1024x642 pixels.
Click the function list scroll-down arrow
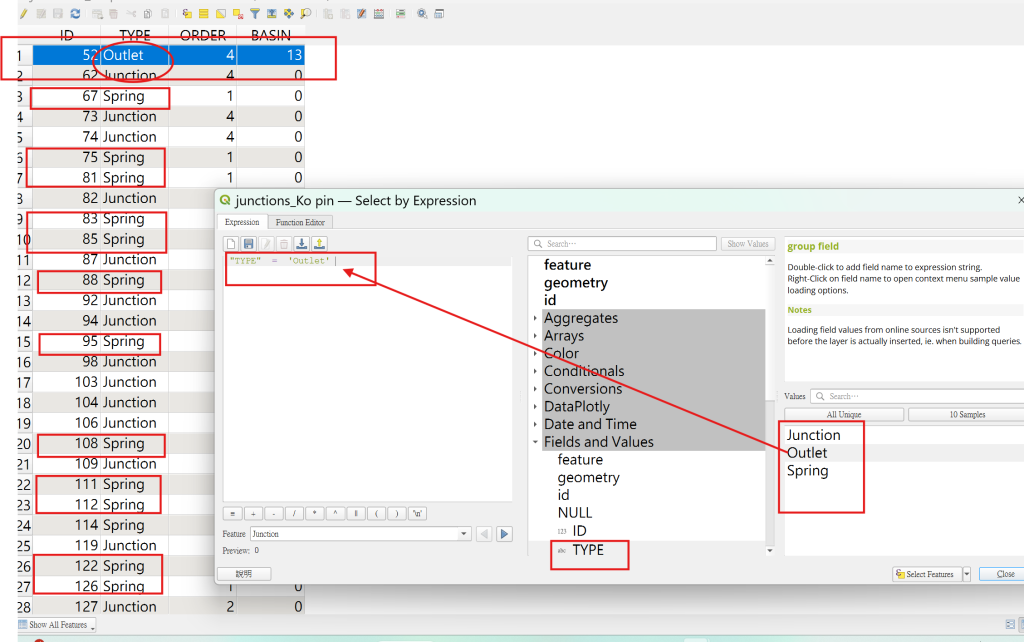tap(770, 551)
